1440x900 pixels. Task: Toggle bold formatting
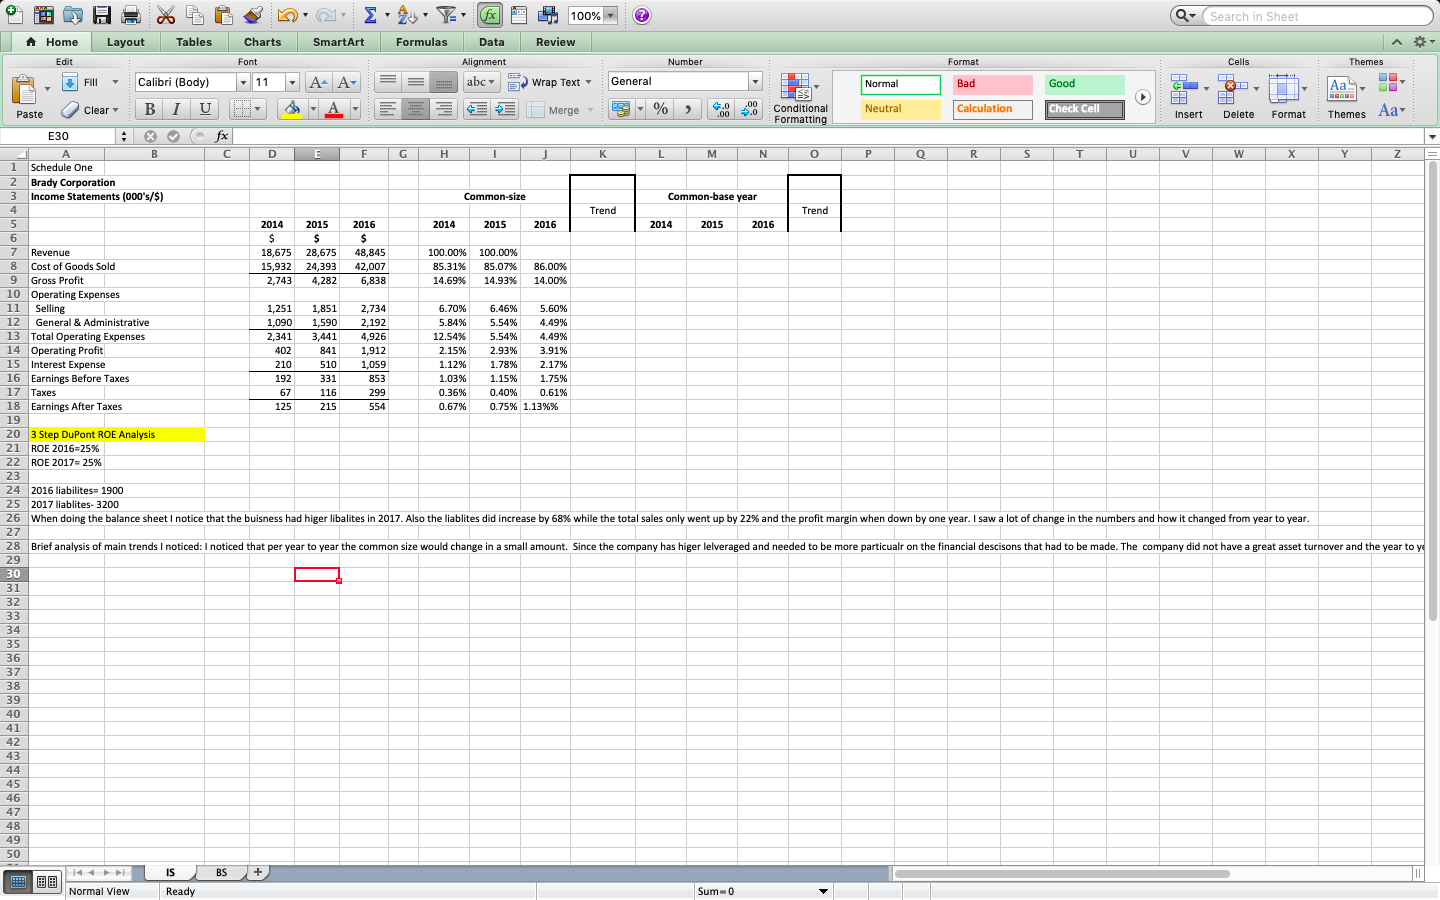[x=149, y=109]
